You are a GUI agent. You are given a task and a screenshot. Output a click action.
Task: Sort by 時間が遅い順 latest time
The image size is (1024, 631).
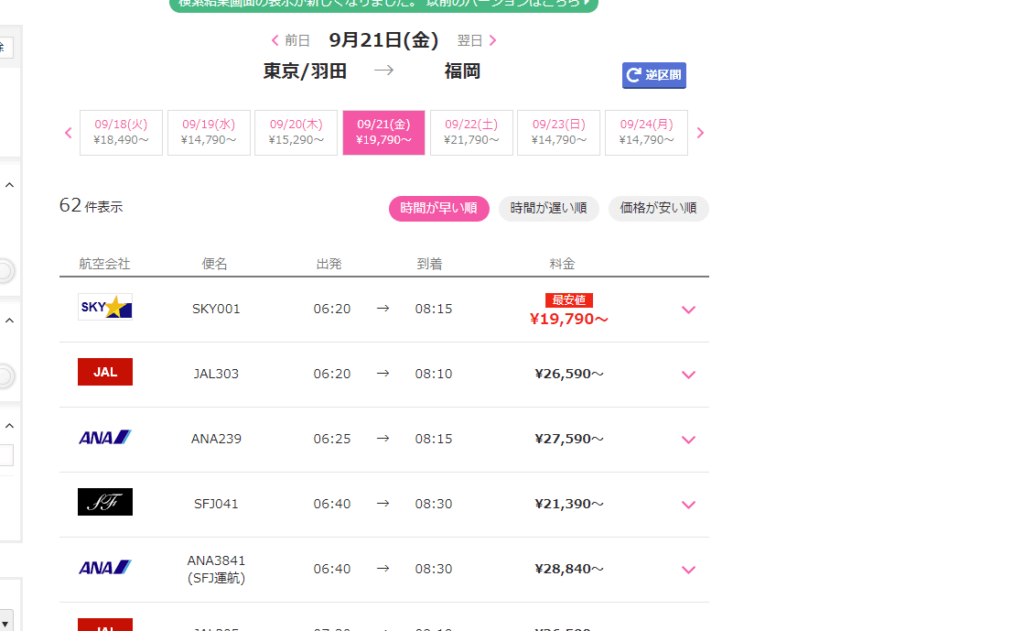tap(549, 208)
